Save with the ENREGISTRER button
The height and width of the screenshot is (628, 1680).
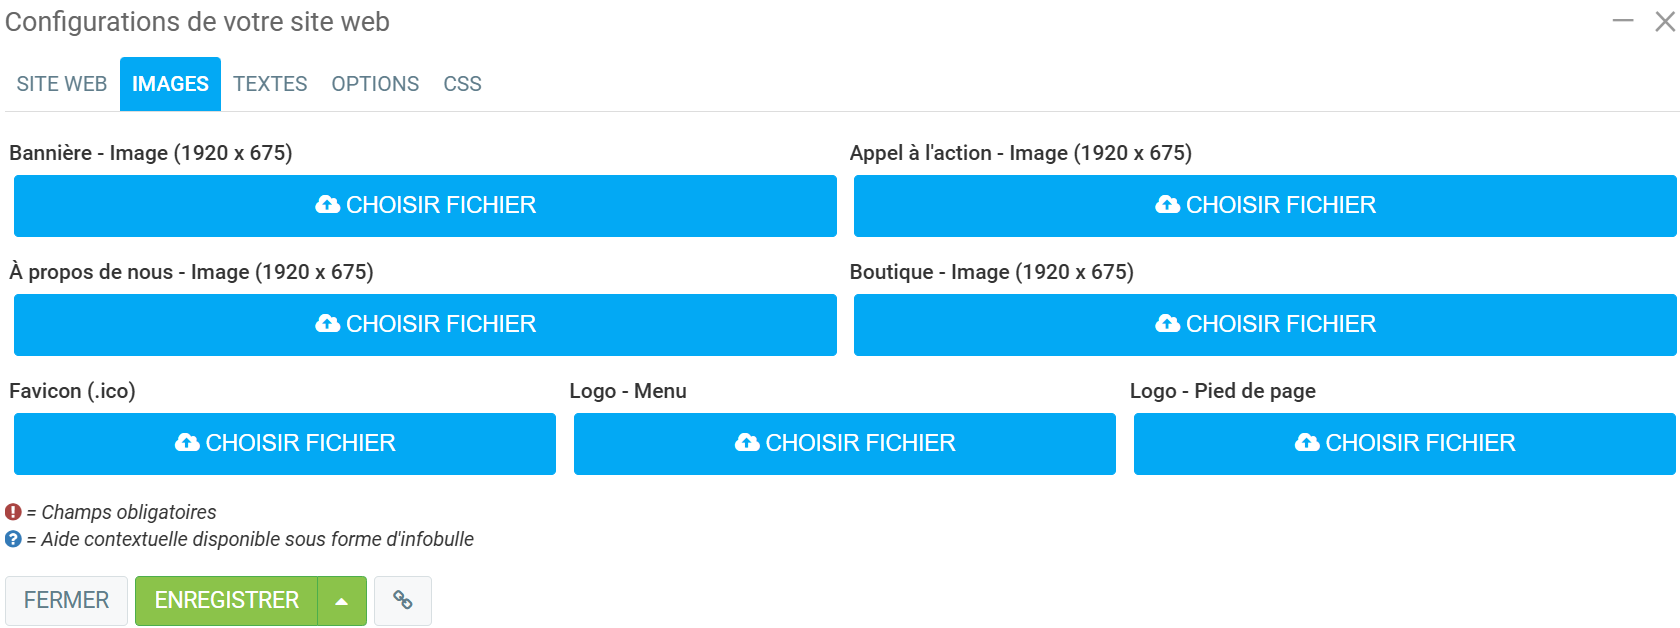[x=227, y=601]
